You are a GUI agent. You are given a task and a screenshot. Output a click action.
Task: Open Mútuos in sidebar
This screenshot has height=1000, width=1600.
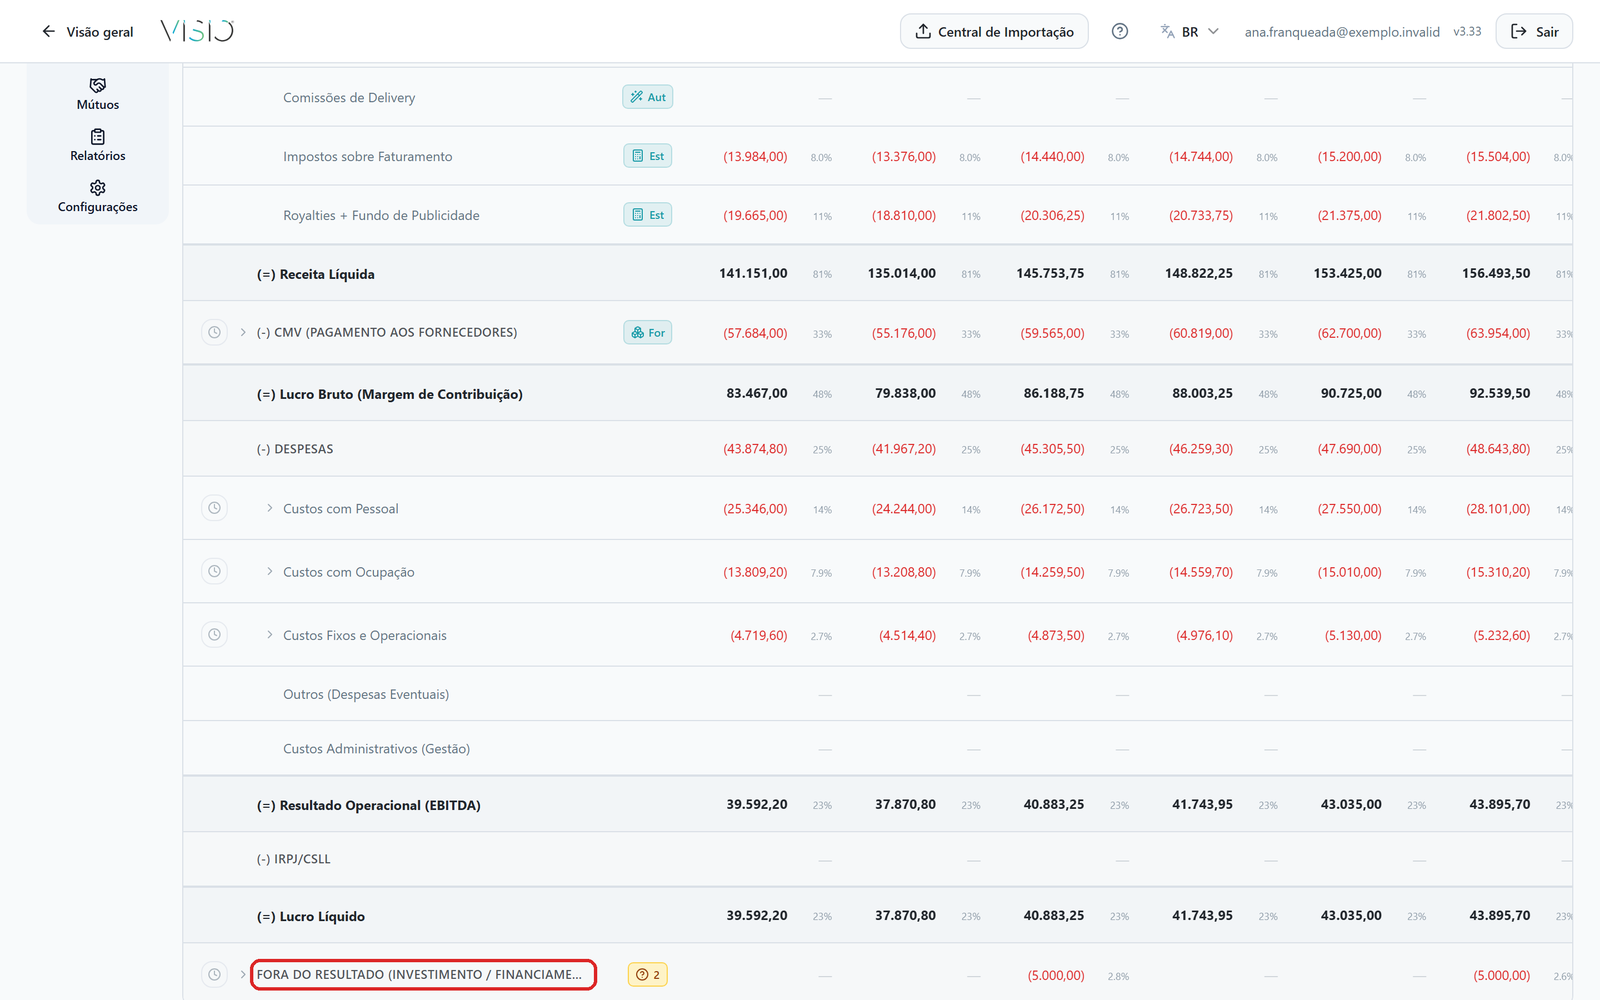(x=98, y=94)
